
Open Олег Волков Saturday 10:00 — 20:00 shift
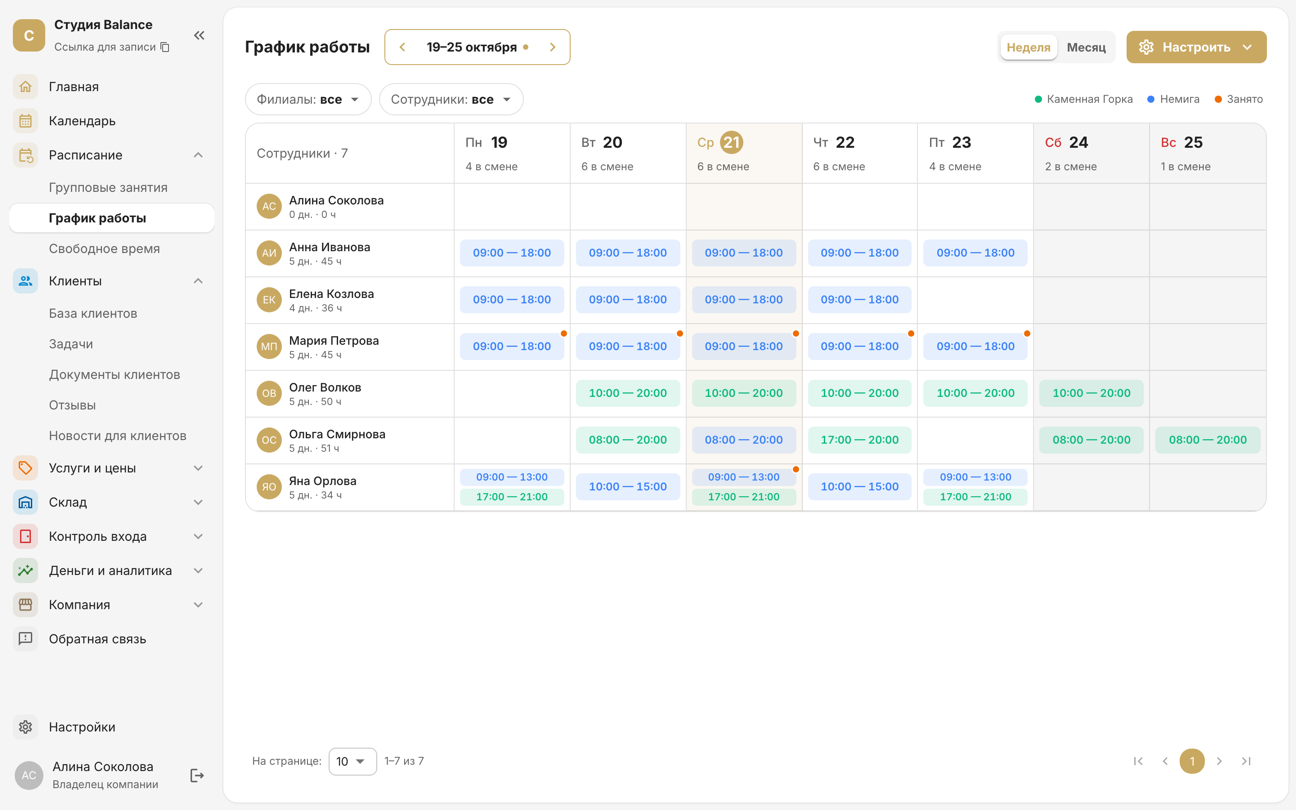1091,393
